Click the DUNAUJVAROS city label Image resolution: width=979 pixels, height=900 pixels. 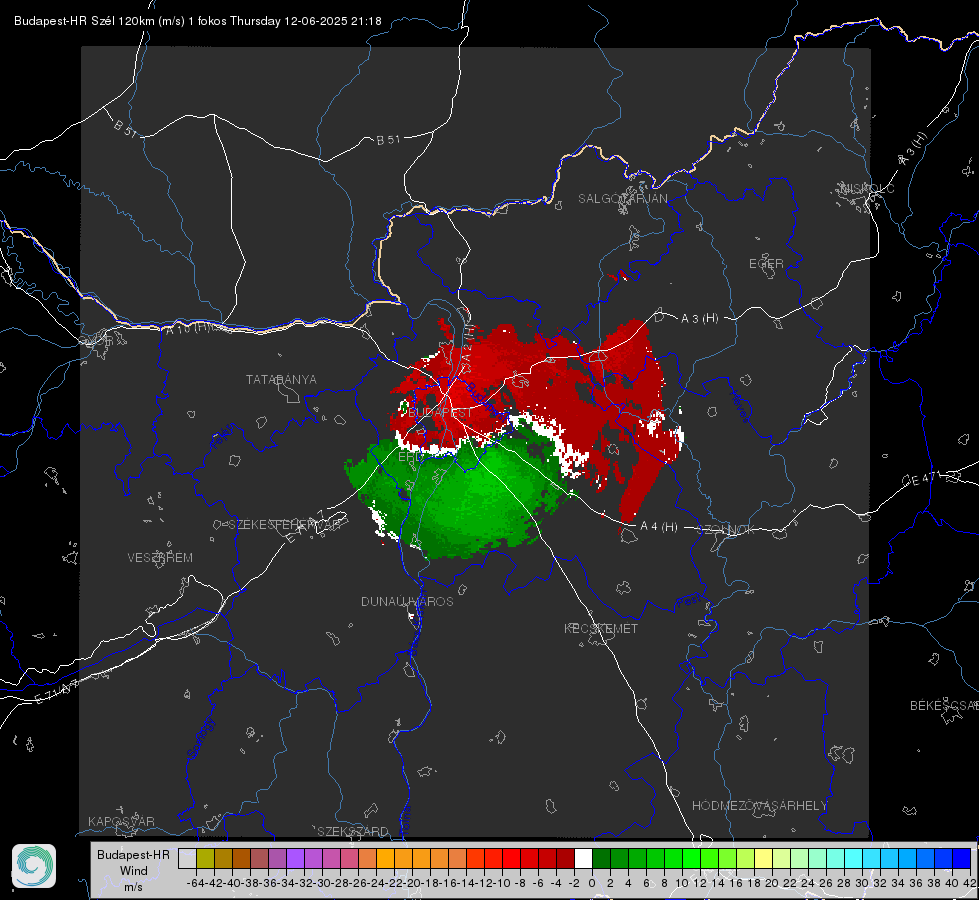pyautogui.click(x=407, y=601)
